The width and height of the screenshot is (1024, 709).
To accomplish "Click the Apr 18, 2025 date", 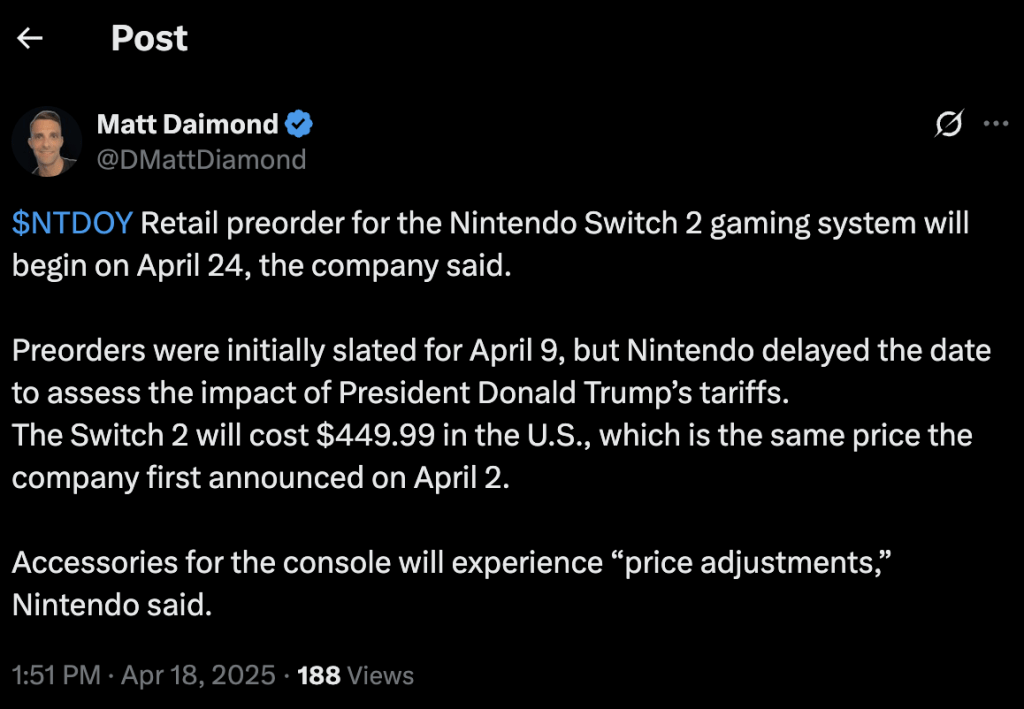I will tap(198, 675).
